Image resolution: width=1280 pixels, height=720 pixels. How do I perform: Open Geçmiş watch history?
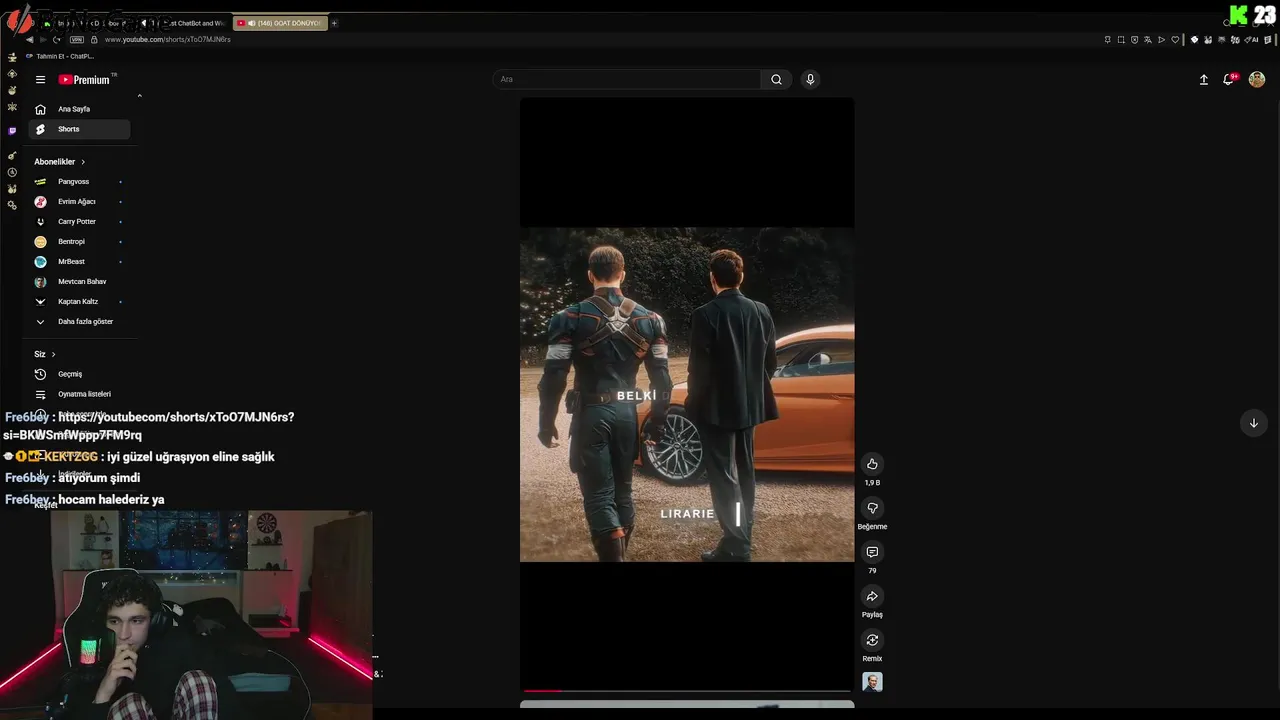(79, 374)
